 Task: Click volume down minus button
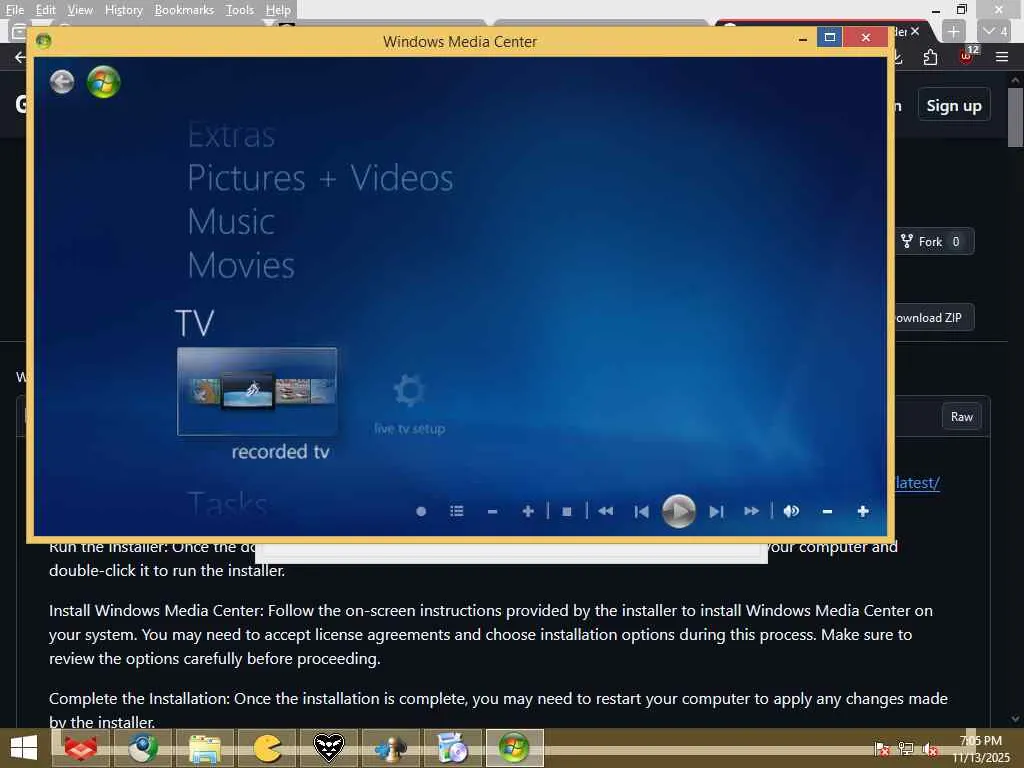pos(827,511)
